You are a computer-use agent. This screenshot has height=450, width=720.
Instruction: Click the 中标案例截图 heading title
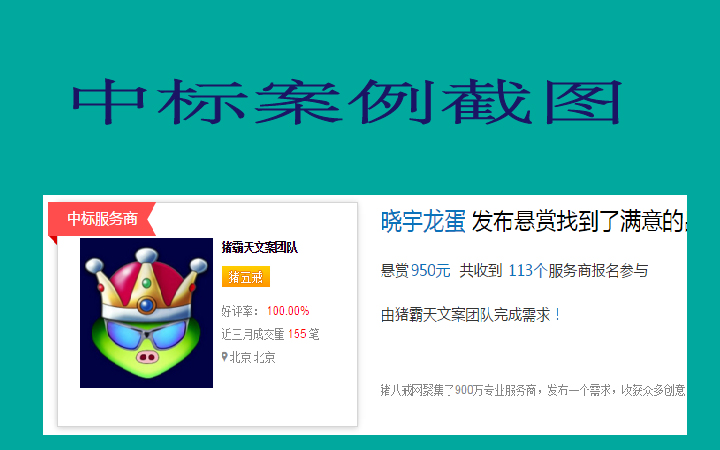coord(347,101)
